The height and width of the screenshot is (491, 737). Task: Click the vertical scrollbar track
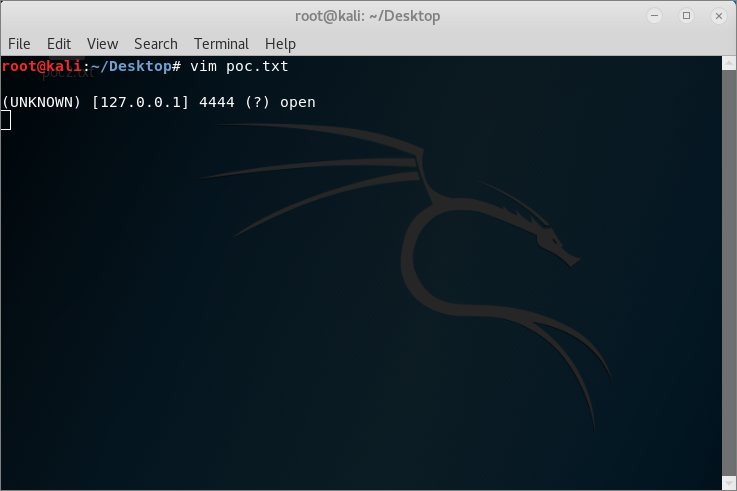click(x=729, y=273)
